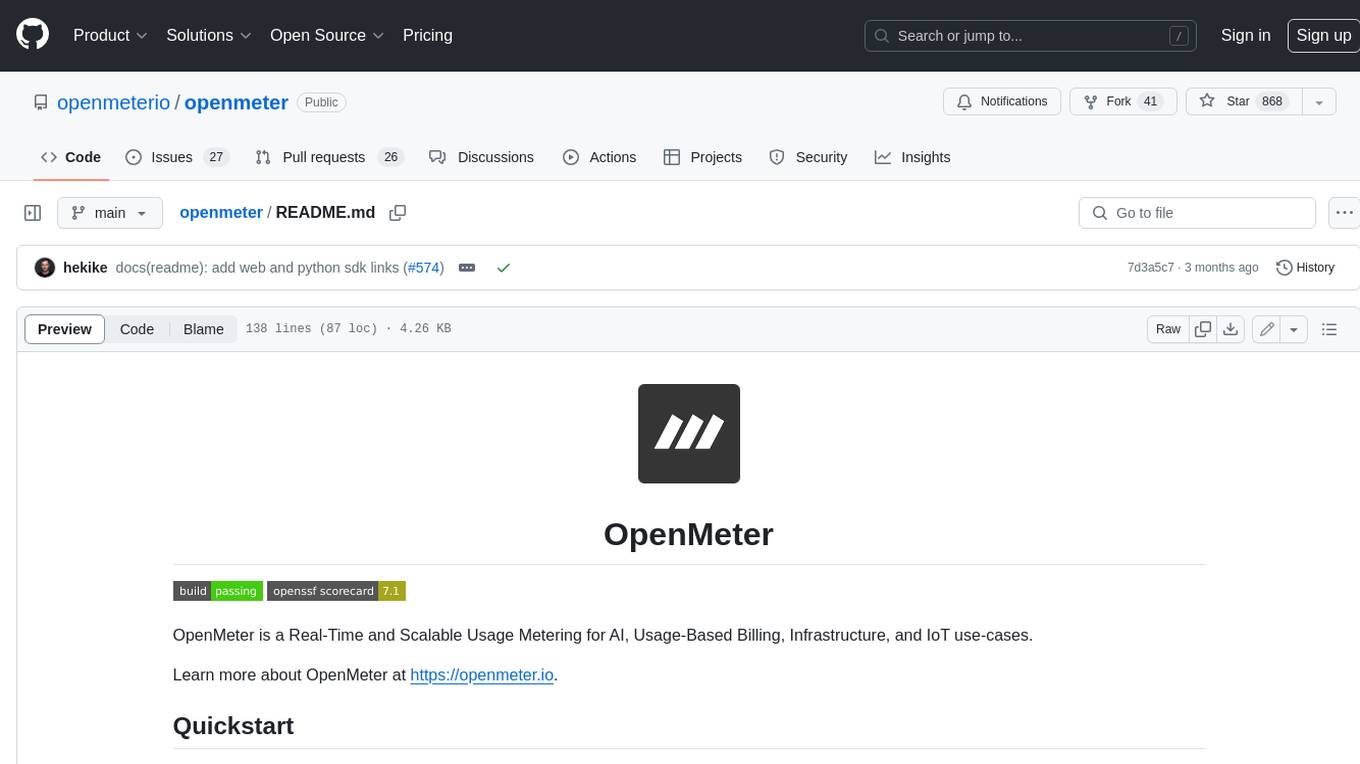Open the Pull requests tab
Screen dimensions: 1360x764
tap(328, 157)
